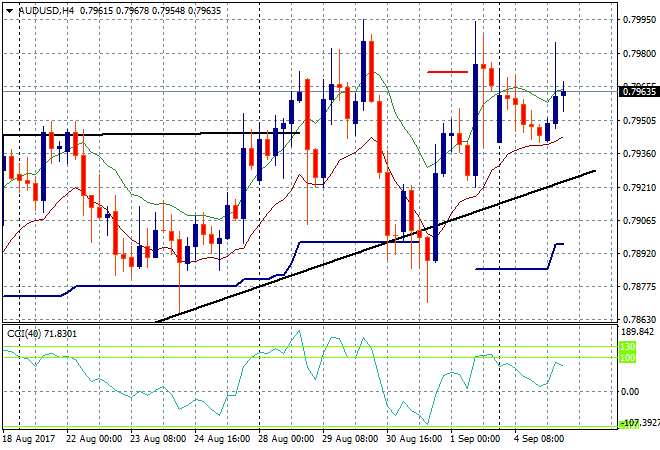The width and height of the screenshot is (660, 450).
Task: Click the 0.79505 price axis label
Action: pyautogui.click(x=639, y=121)
